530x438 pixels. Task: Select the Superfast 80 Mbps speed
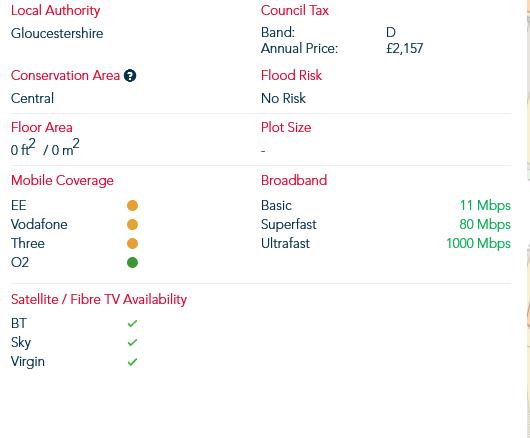click(485, 224)
